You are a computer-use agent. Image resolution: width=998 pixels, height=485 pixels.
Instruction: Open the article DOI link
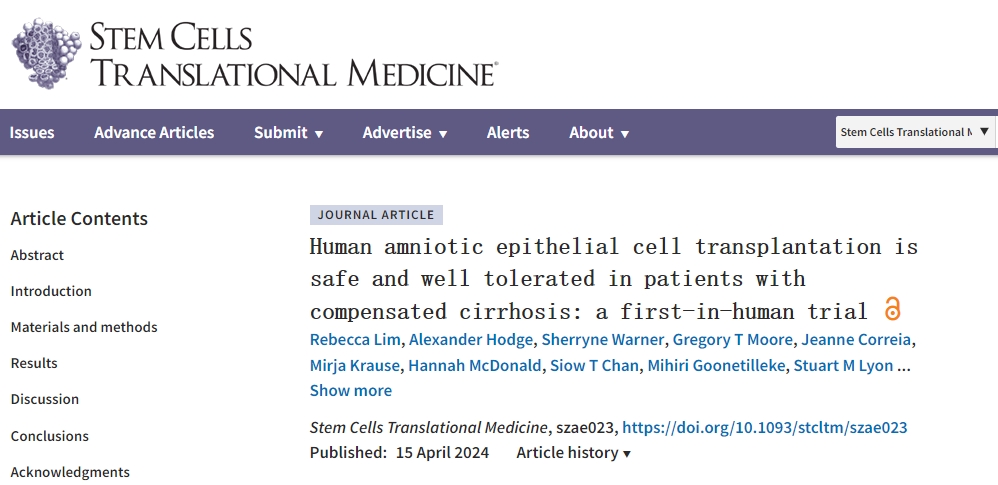(764, 427)
